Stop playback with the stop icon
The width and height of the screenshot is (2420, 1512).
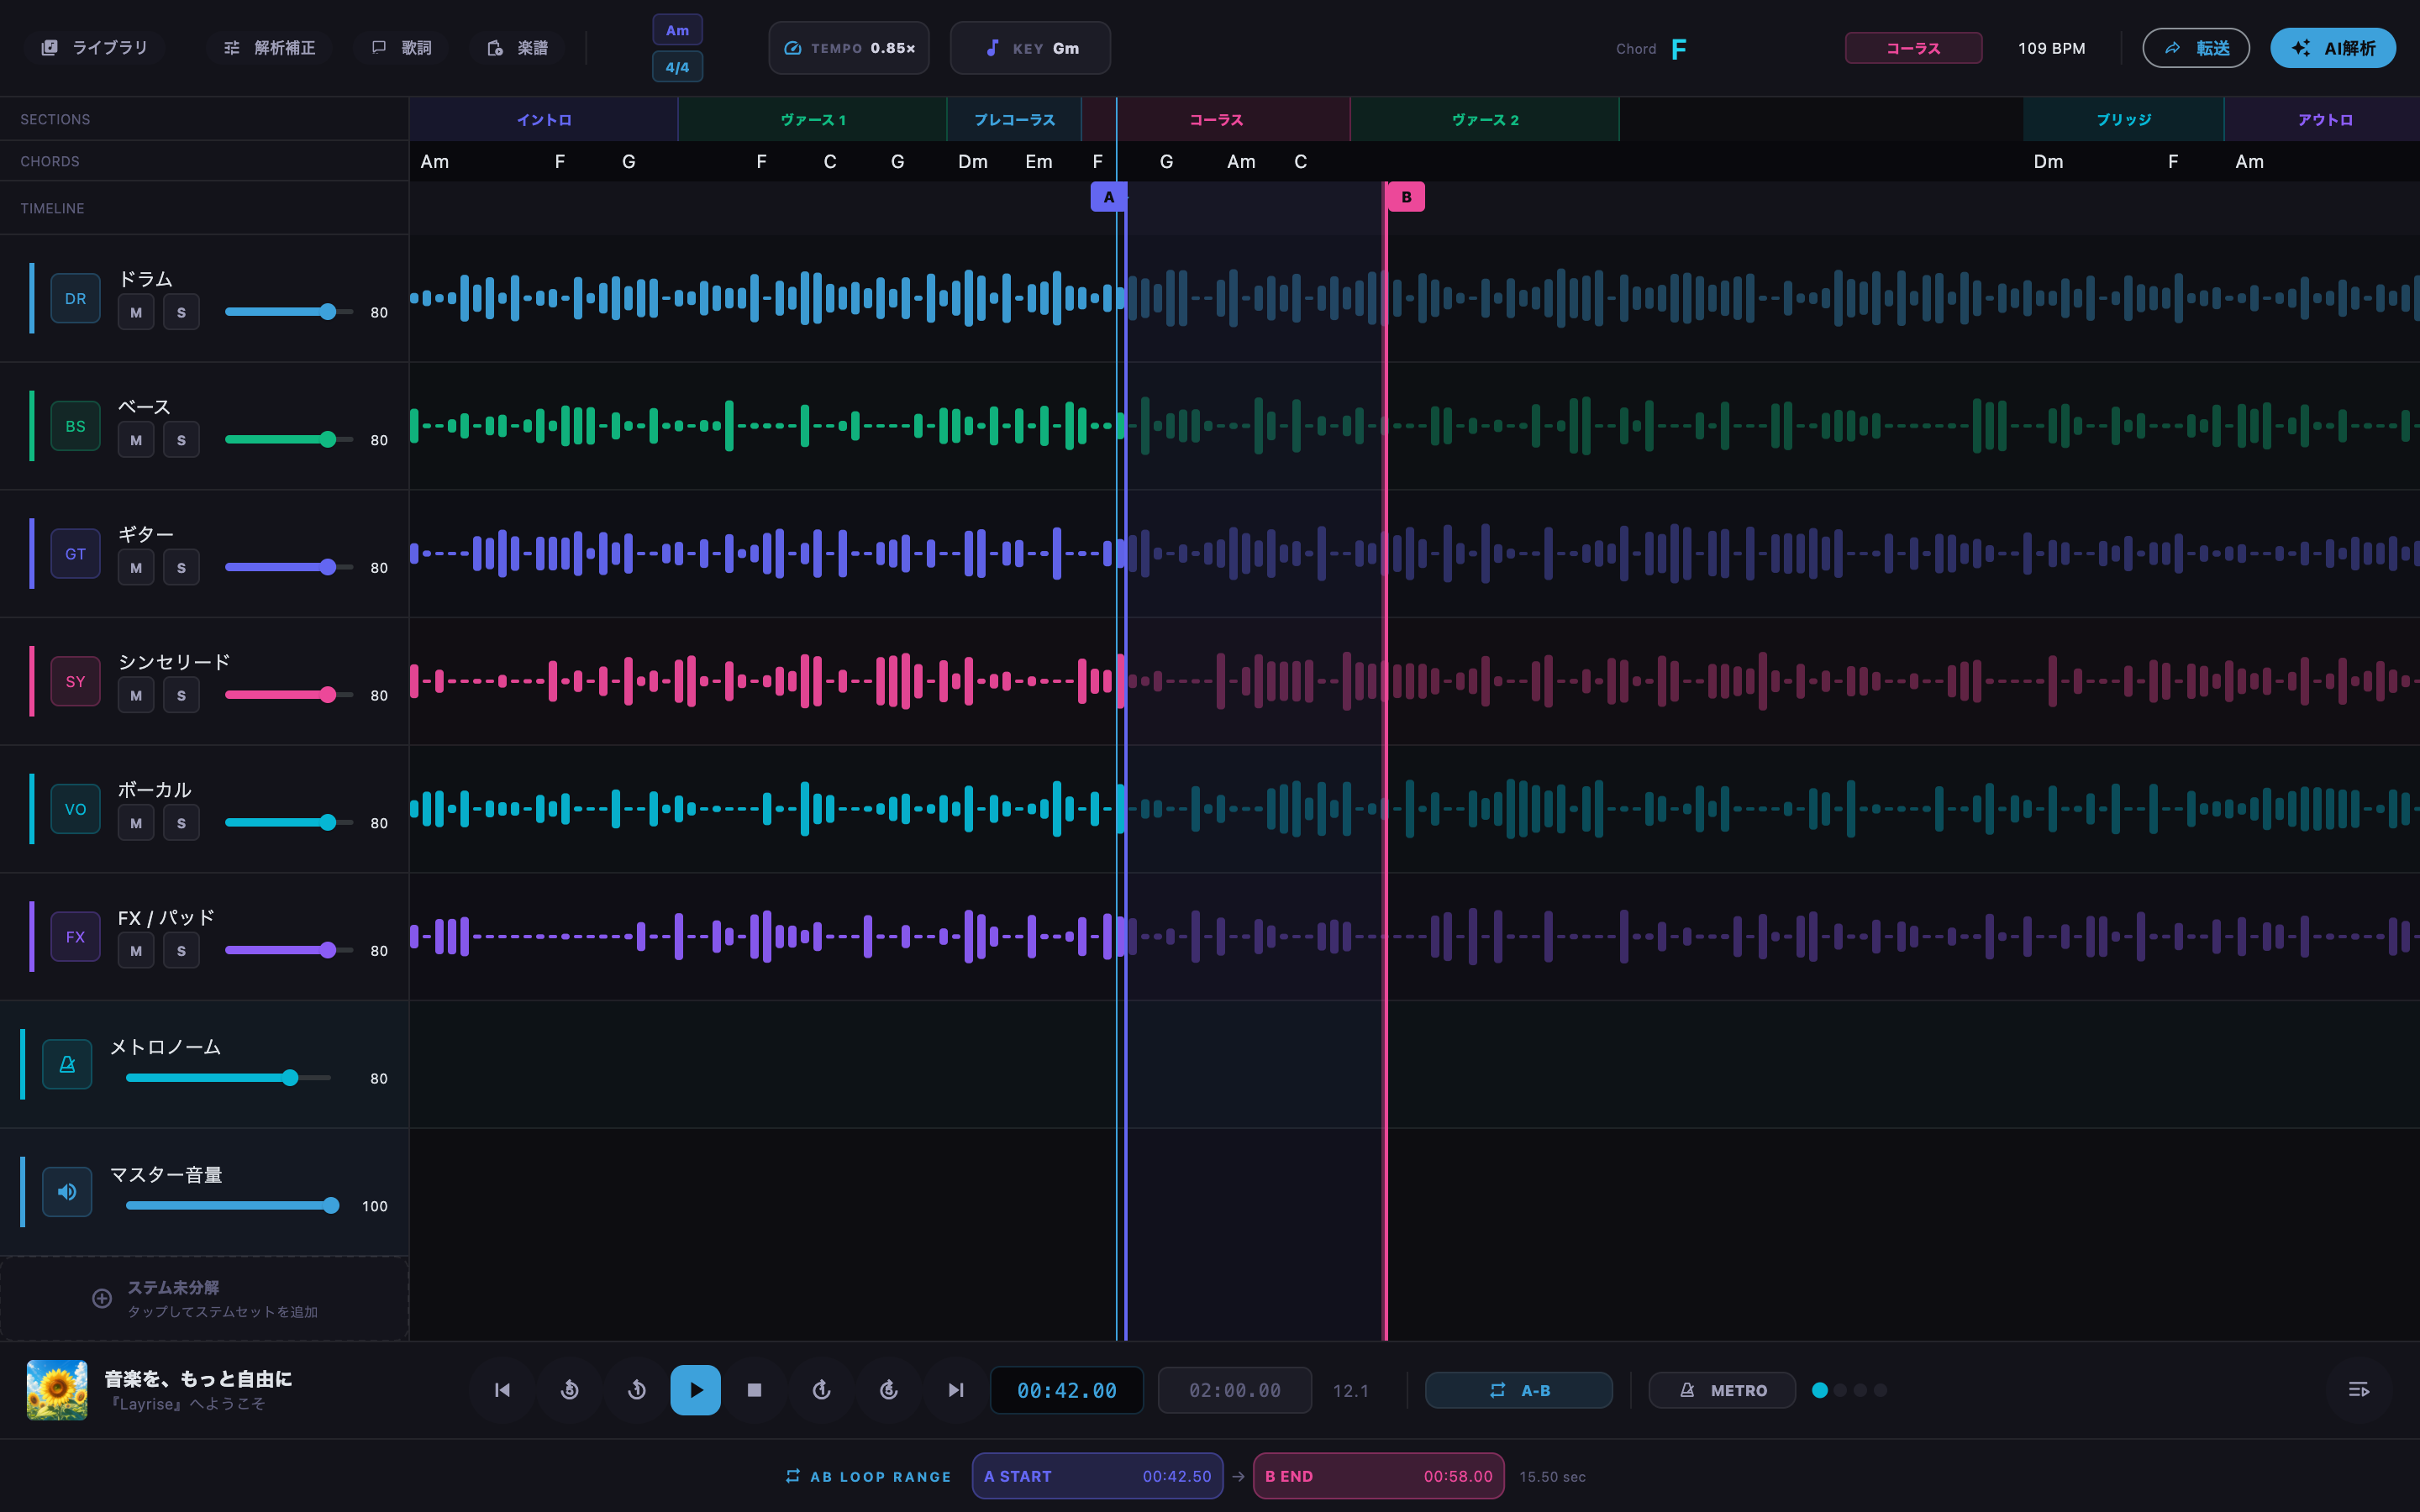pyautogui.click(x=755, y=1390)
